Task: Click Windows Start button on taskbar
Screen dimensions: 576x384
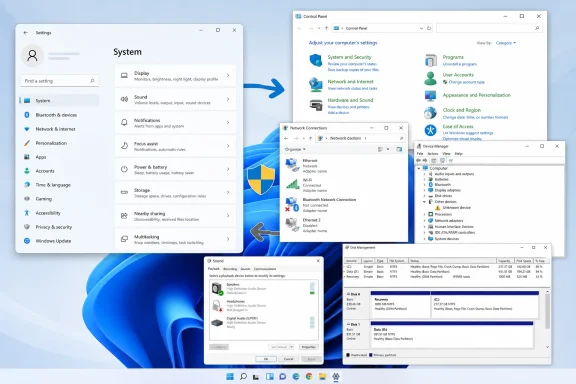Action: [x=230, y=376]
